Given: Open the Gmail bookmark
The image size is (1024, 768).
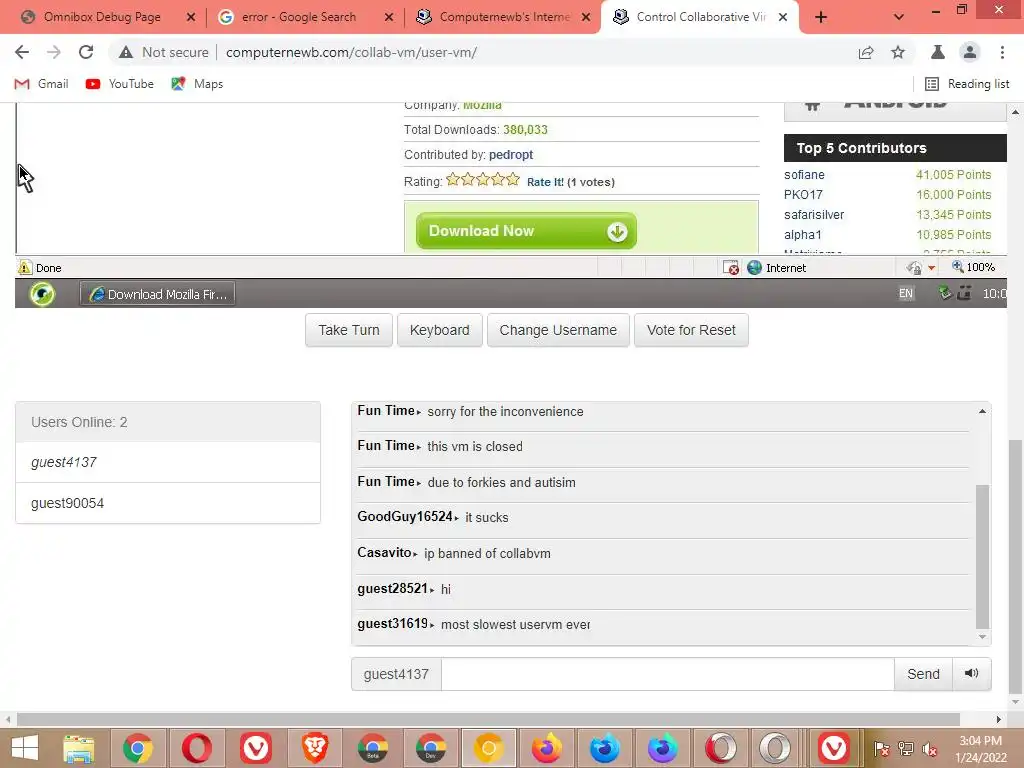Looking at the screenshot, I should point(41,84).
